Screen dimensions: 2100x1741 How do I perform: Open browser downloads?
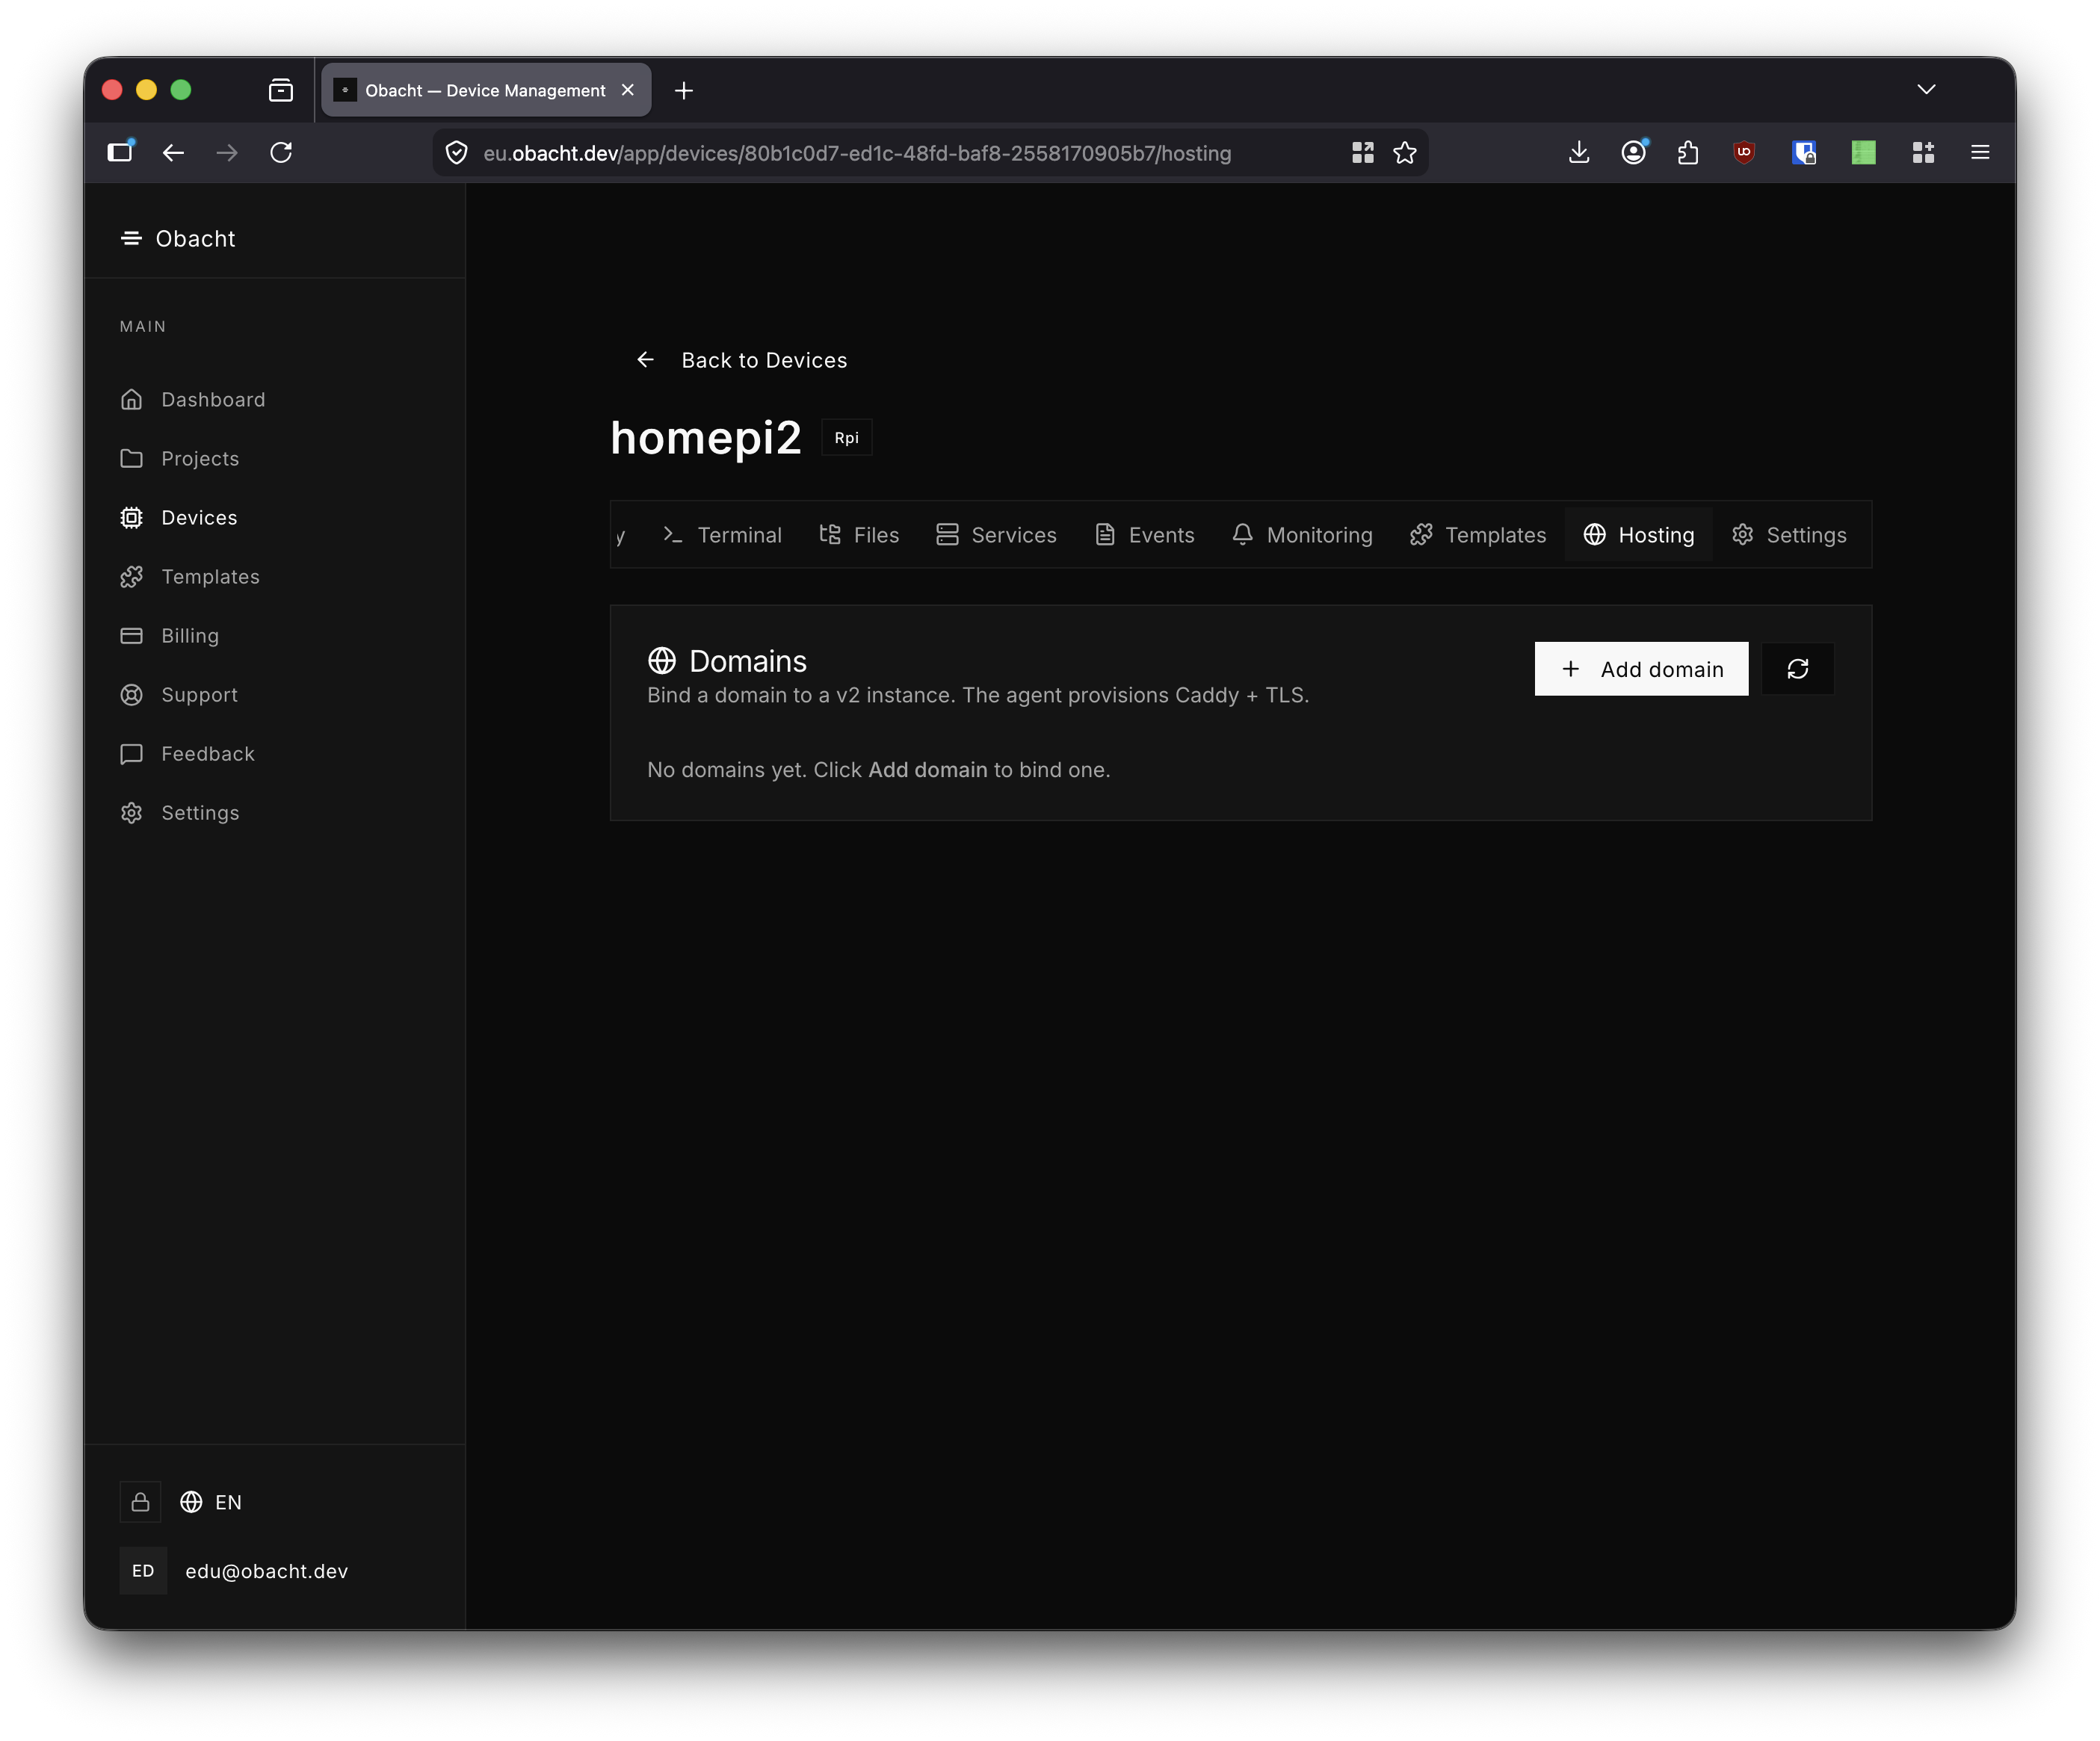[x=1579, y=152]
